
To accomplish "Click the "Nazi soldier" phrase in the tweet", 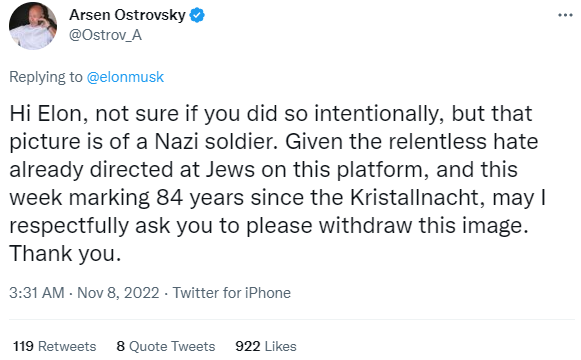I will click(216, 141).
